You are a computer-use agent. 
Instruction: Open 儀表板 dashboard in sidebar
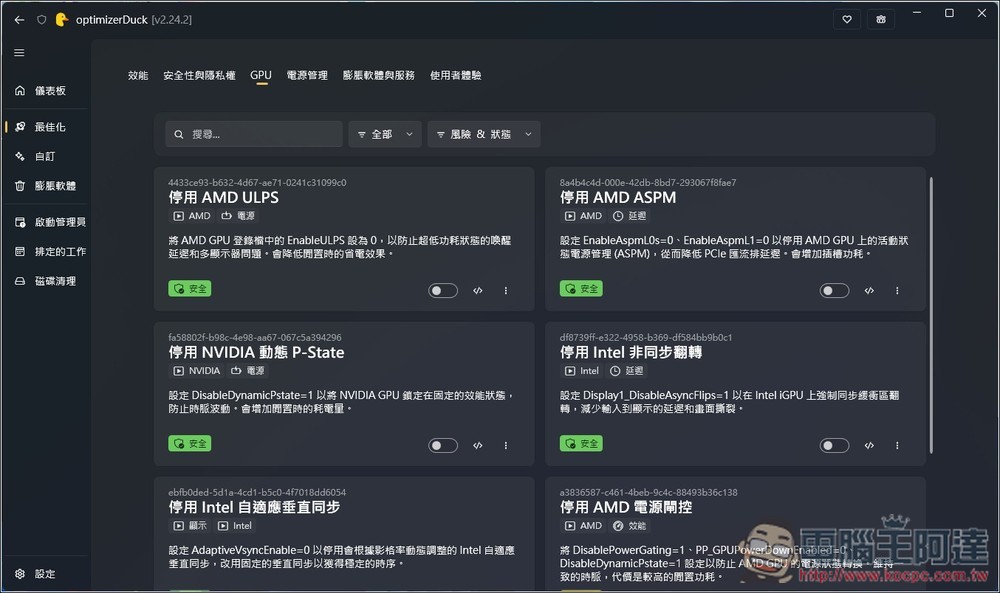[x=46, y=91]
